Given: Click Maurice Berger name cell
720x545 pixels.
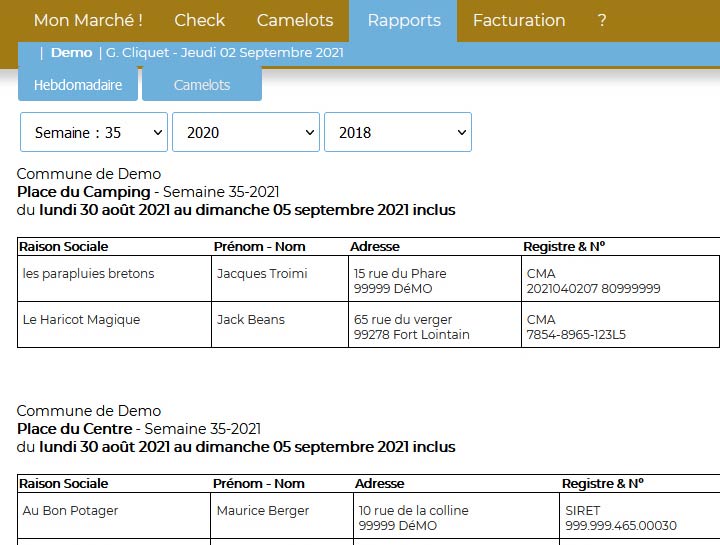Looking at the screenshot, I should (282, 516).
